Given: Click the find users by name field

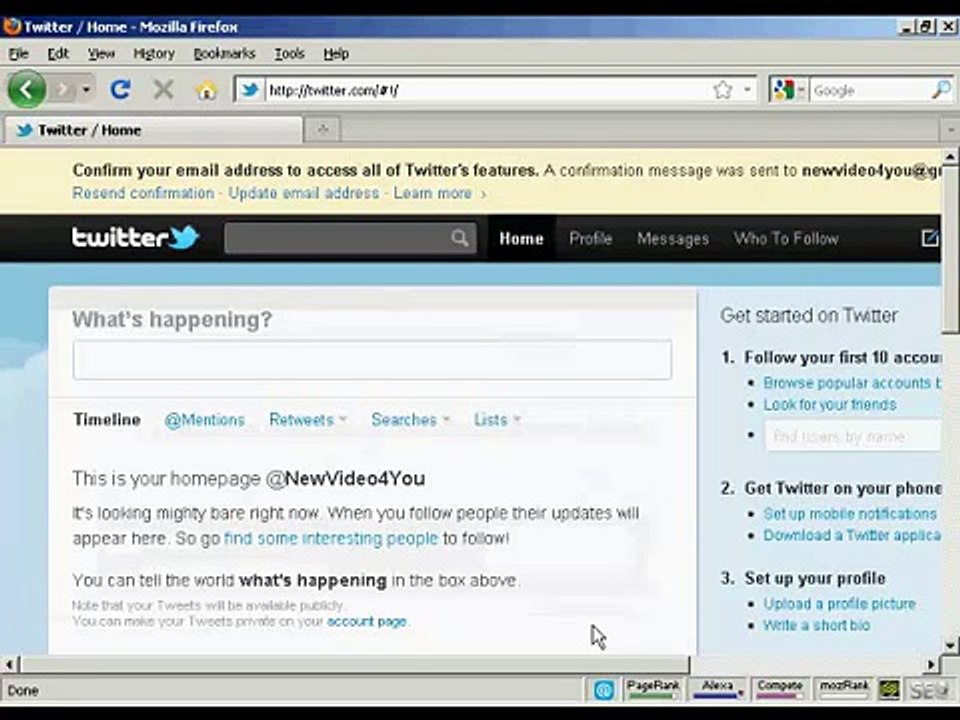Looking at the screenshot, I should [853, 436].
